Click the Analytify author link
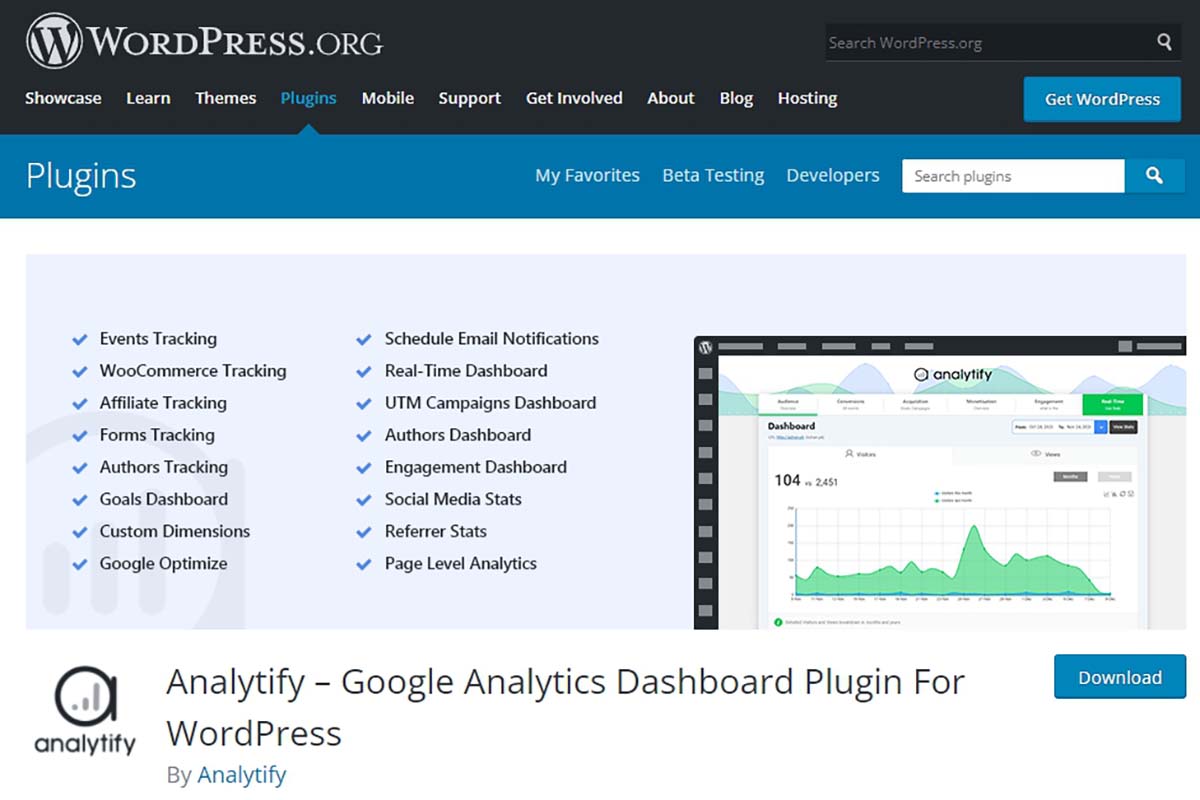 coord(242,774)
